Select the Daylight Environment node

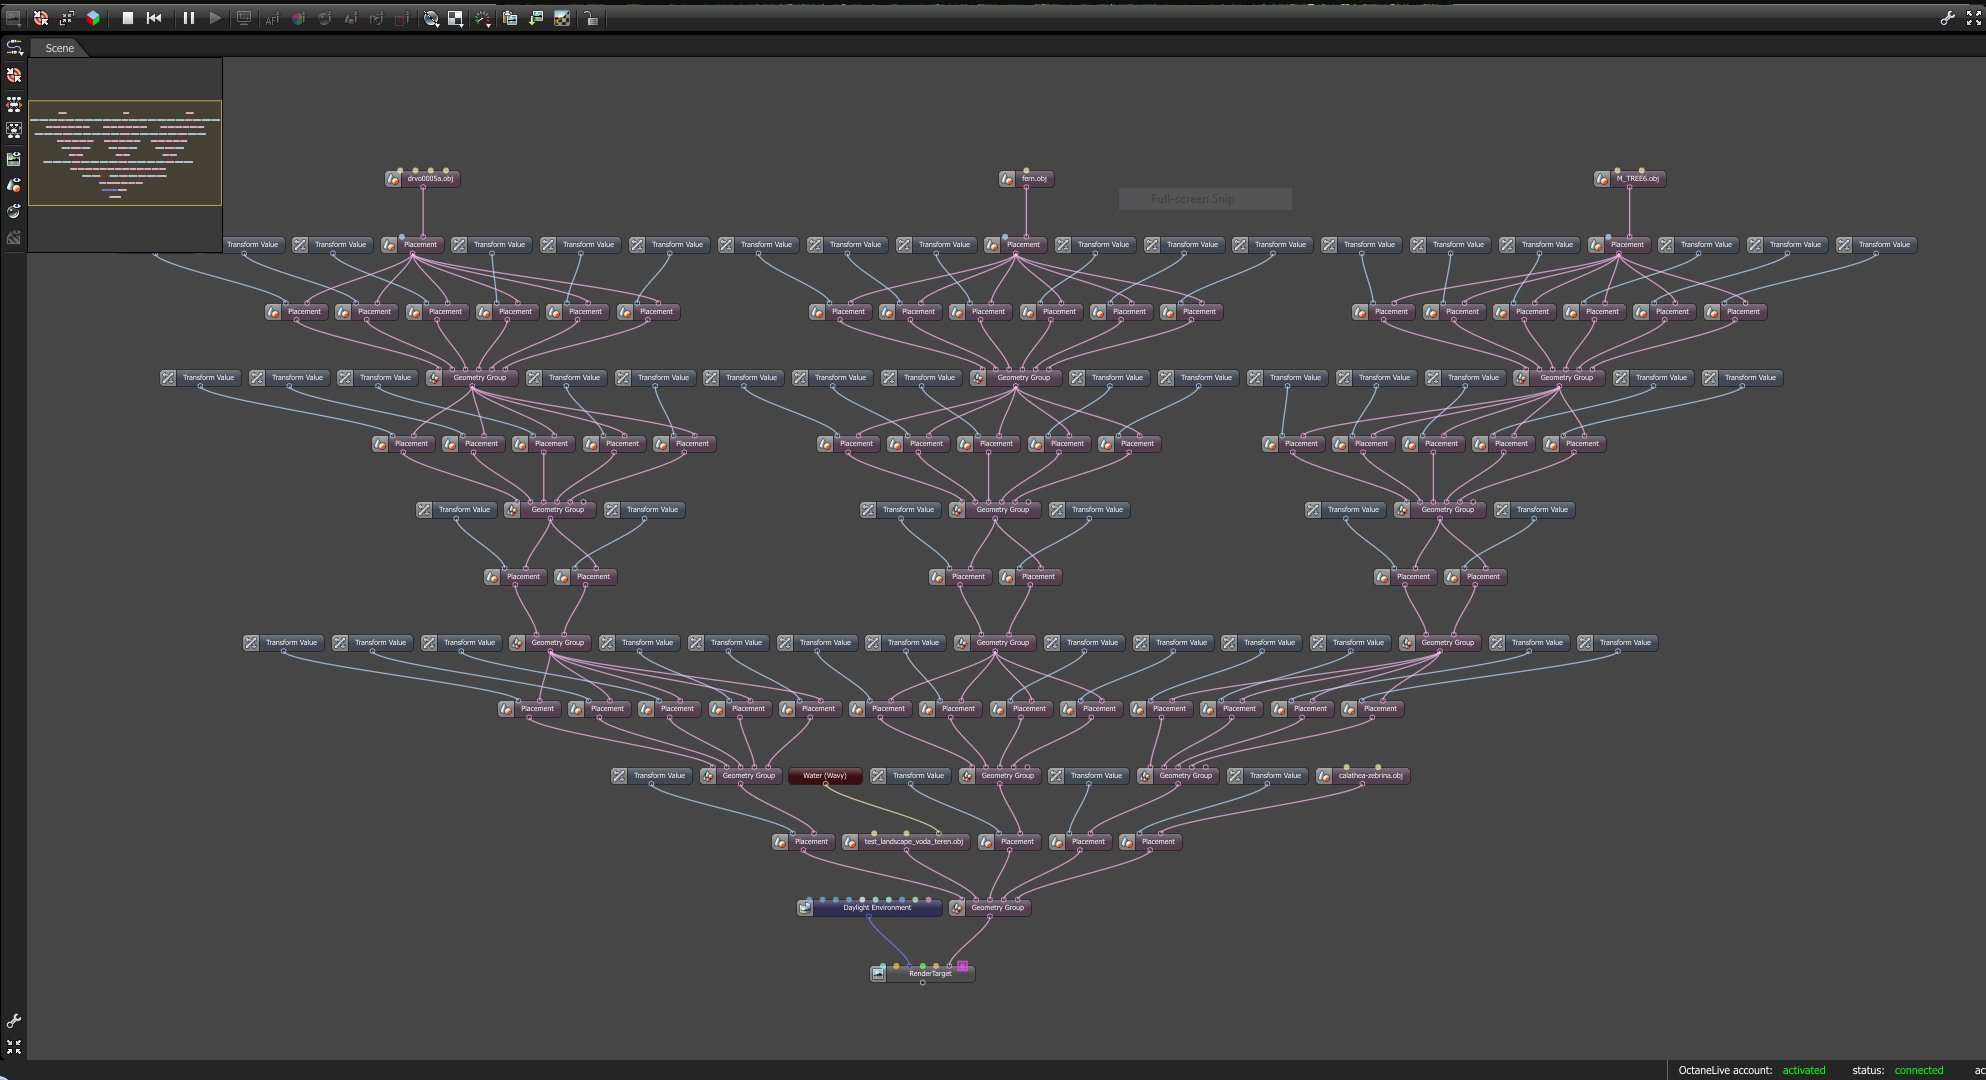click(x=876, y=908)
